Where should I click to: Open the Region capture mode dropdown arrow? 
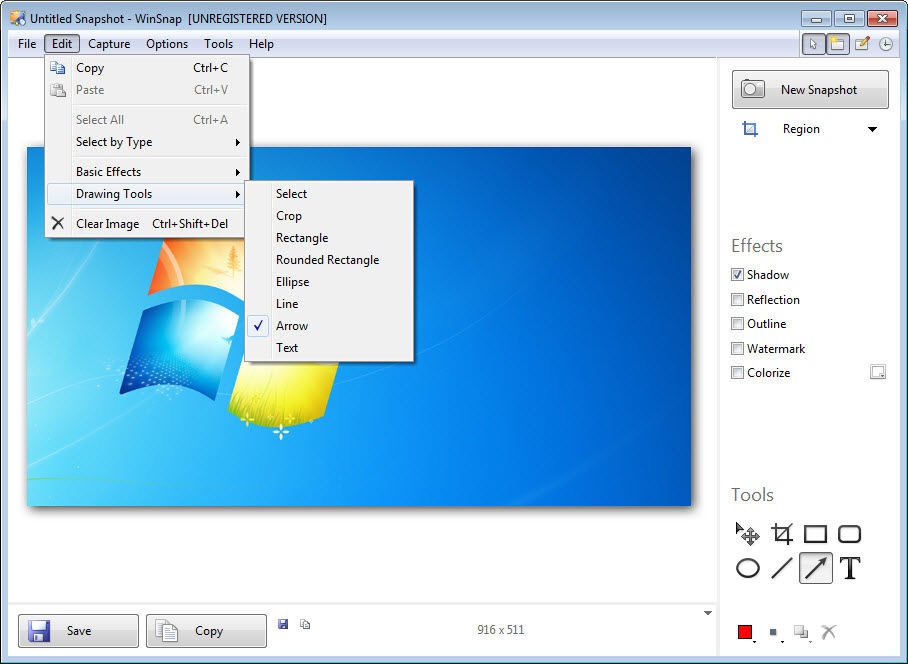coord(872,129)
